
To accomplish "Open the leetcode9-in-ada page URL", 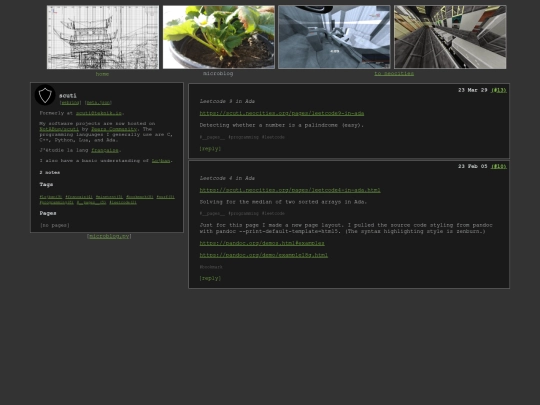I will (x=282, y=113).
